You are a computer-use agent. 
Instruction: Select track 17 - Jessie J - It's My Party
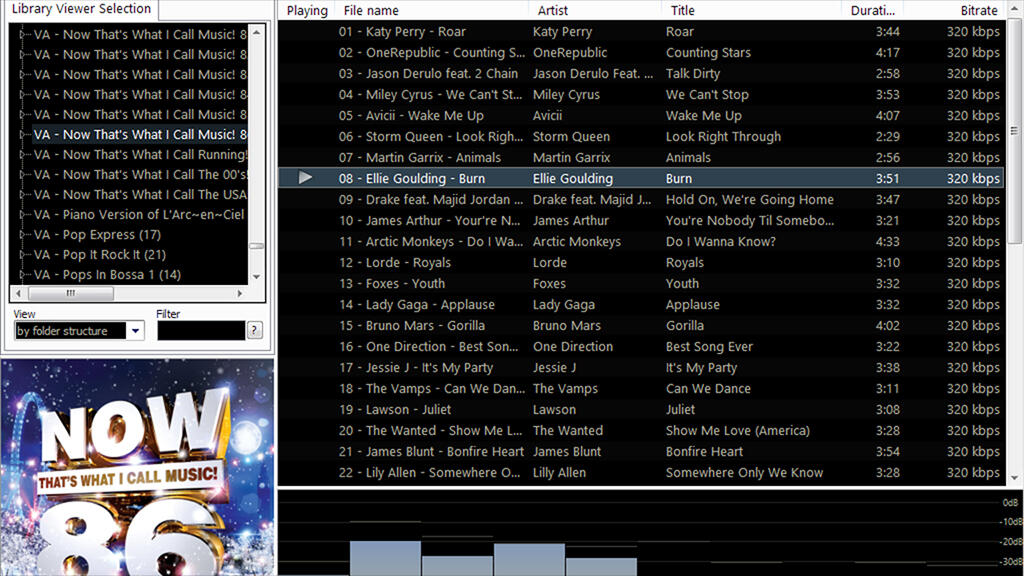(x=416, y=367)
